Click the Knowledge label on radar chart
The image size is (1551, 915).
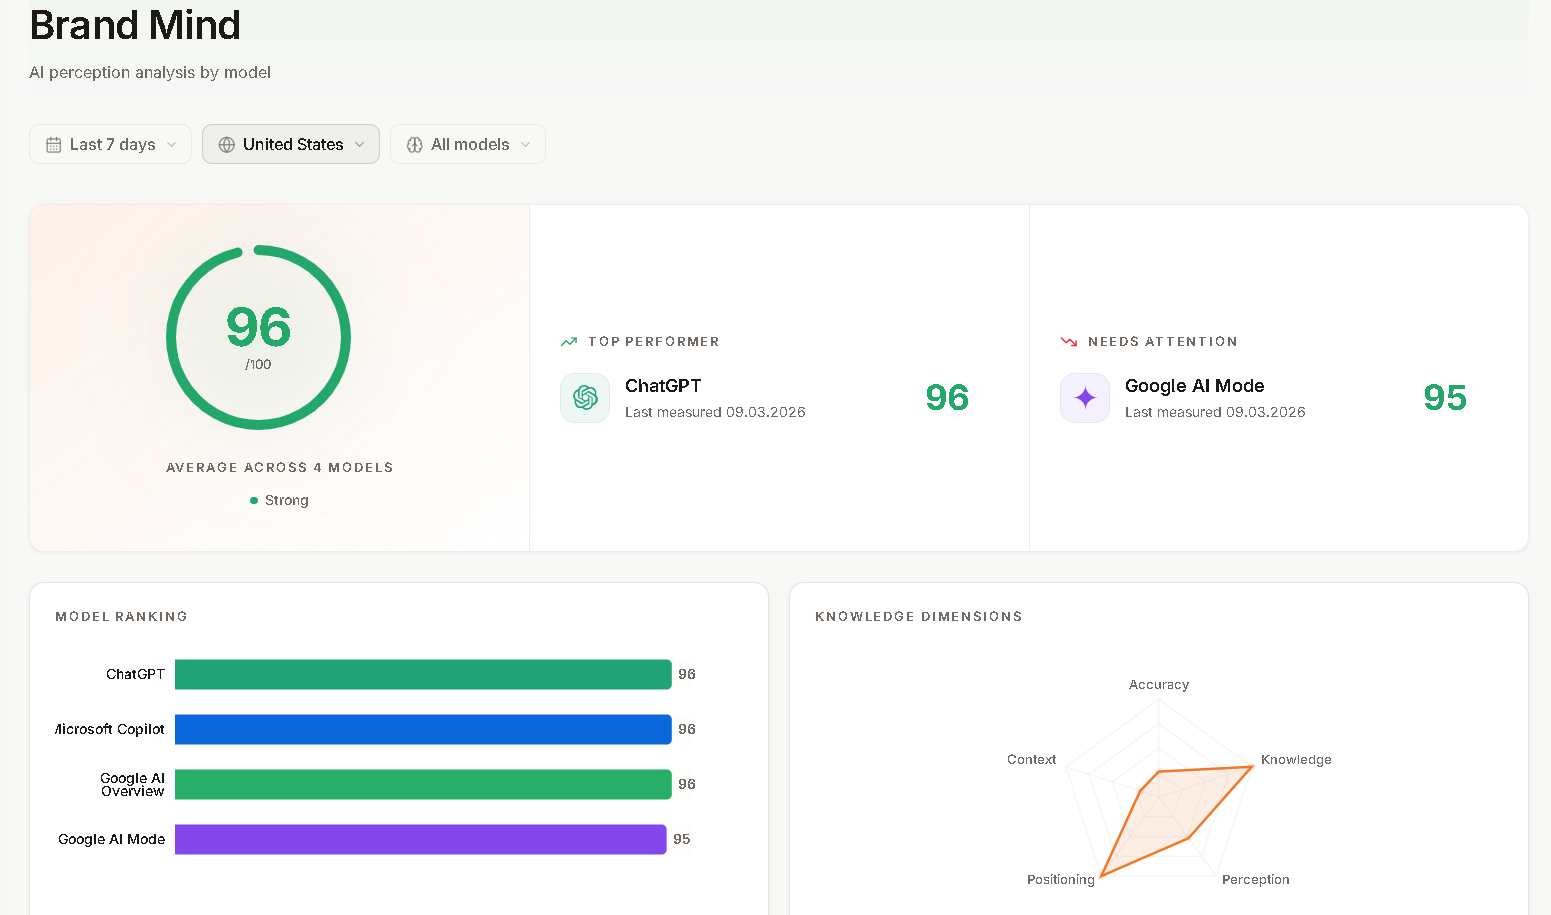[x=1296, y=760]
